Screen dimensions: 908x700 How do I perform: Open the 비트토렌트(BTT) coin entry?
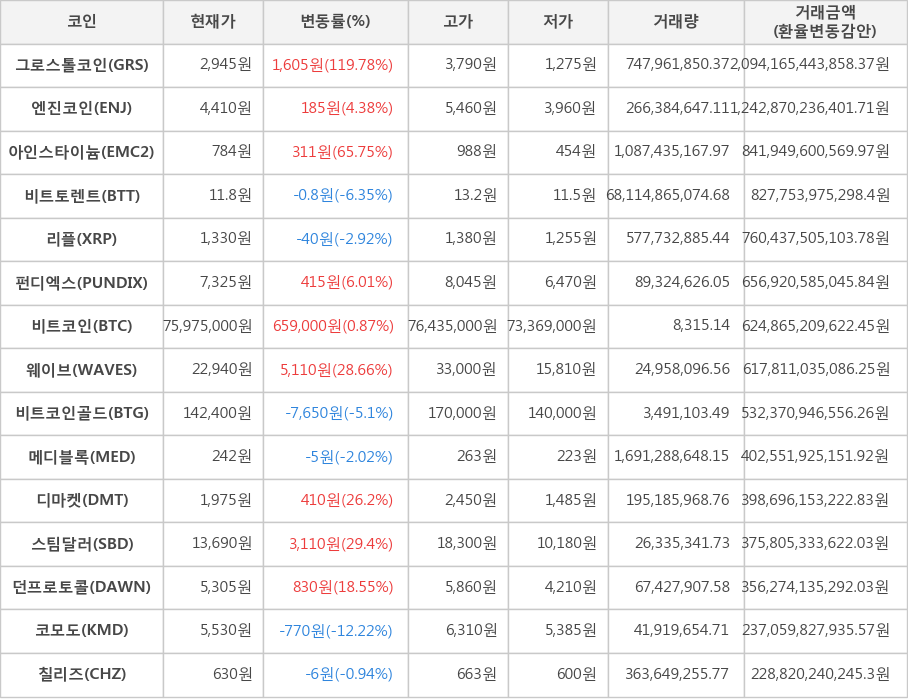pos(82,195)
